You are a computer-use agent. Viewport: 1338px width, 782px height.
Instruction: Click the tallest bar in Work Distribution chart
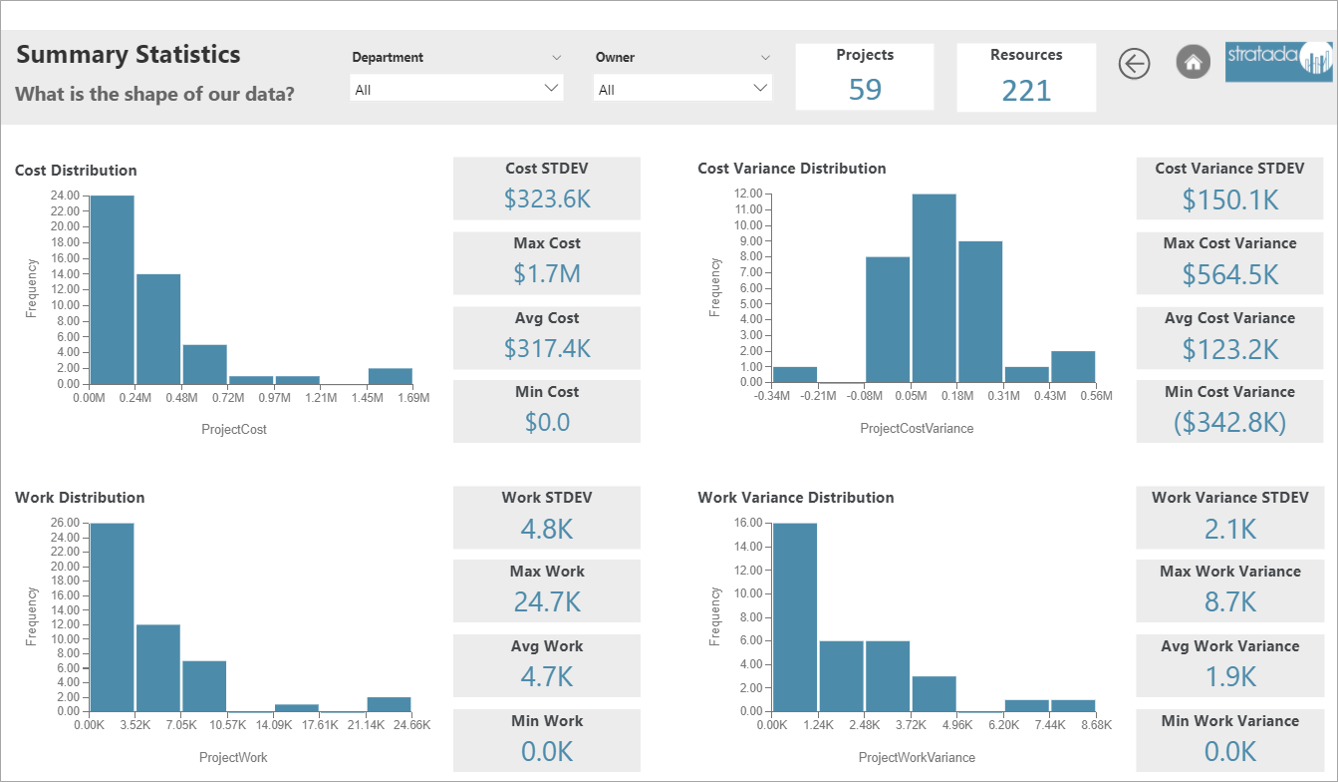pyautogui.click(x=111, y=616)
